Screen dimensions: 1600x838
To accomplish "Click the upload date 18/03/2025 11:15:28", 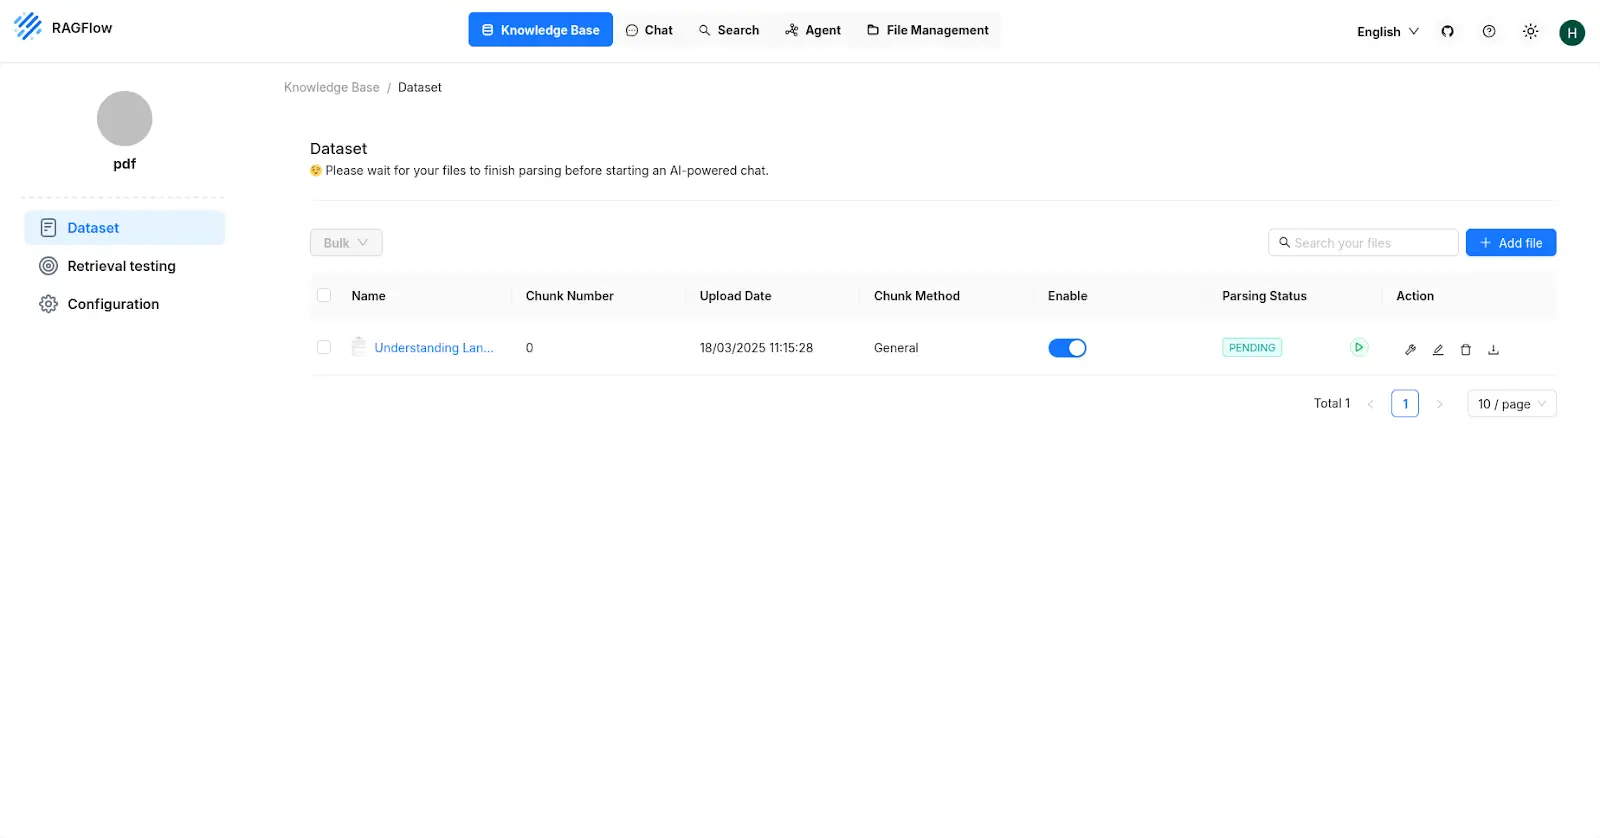I will click(757, 348).
